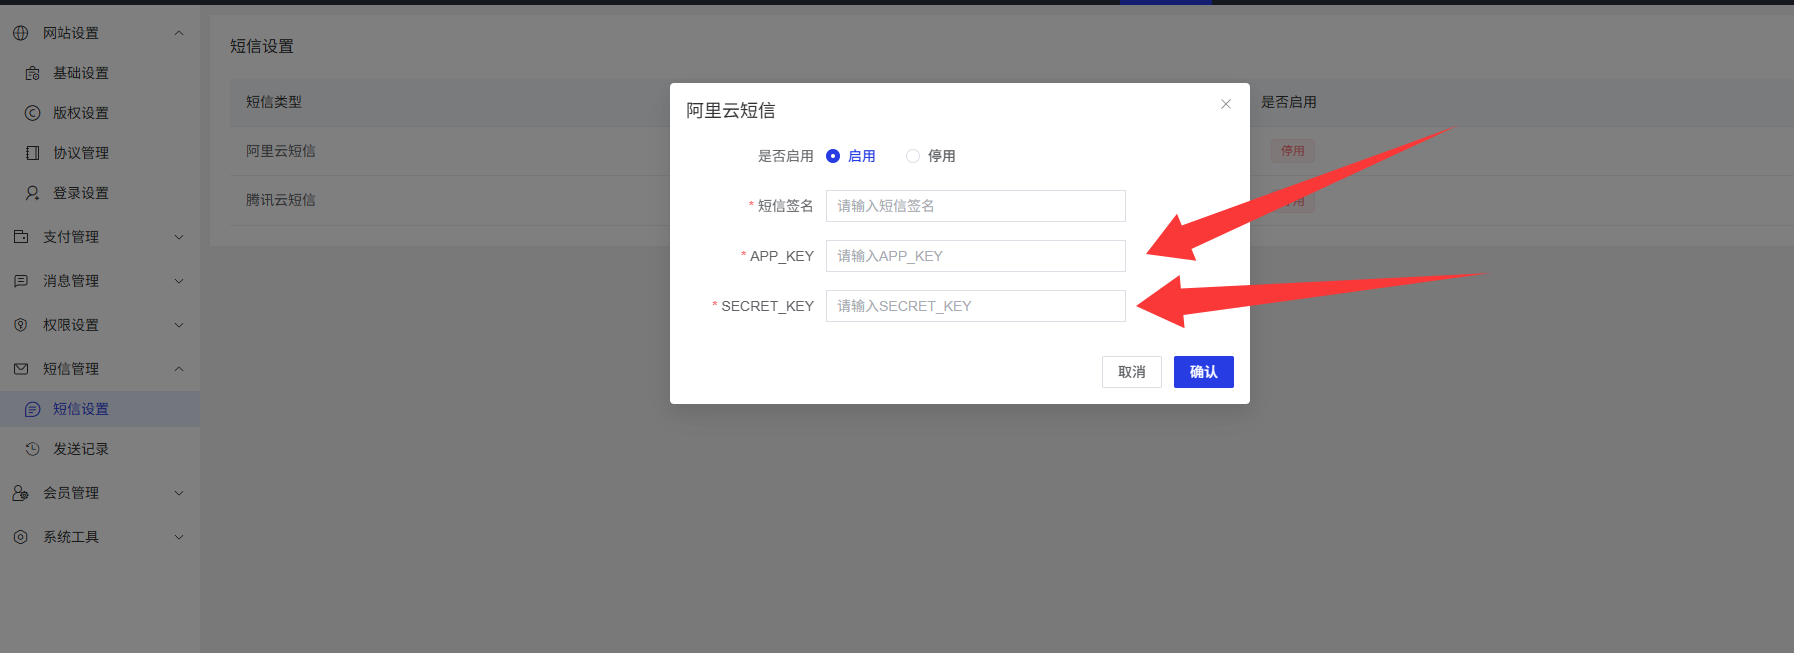Image resolution: width=1794 pixels, height=653 pixels.
Task: Open the 版权设置 menu item
Action: click(100, 113)
